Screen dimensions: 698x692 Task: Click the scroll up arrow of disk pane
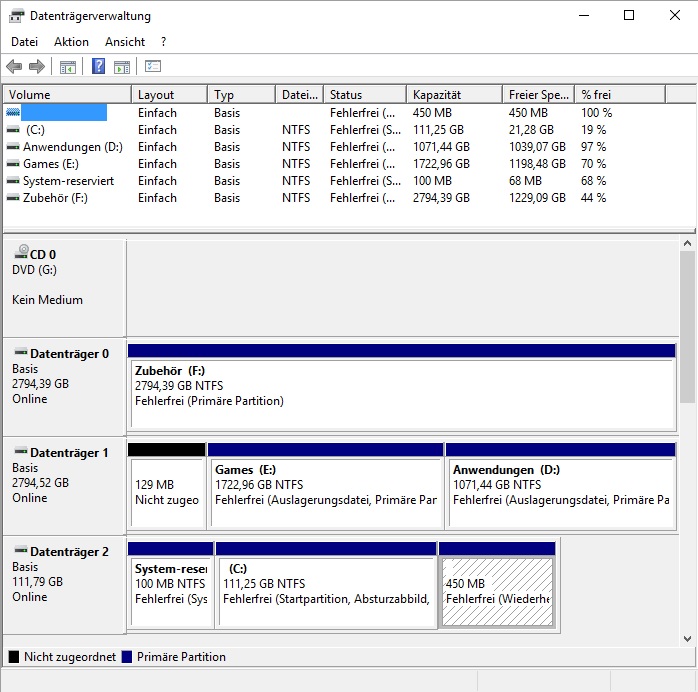687,243
